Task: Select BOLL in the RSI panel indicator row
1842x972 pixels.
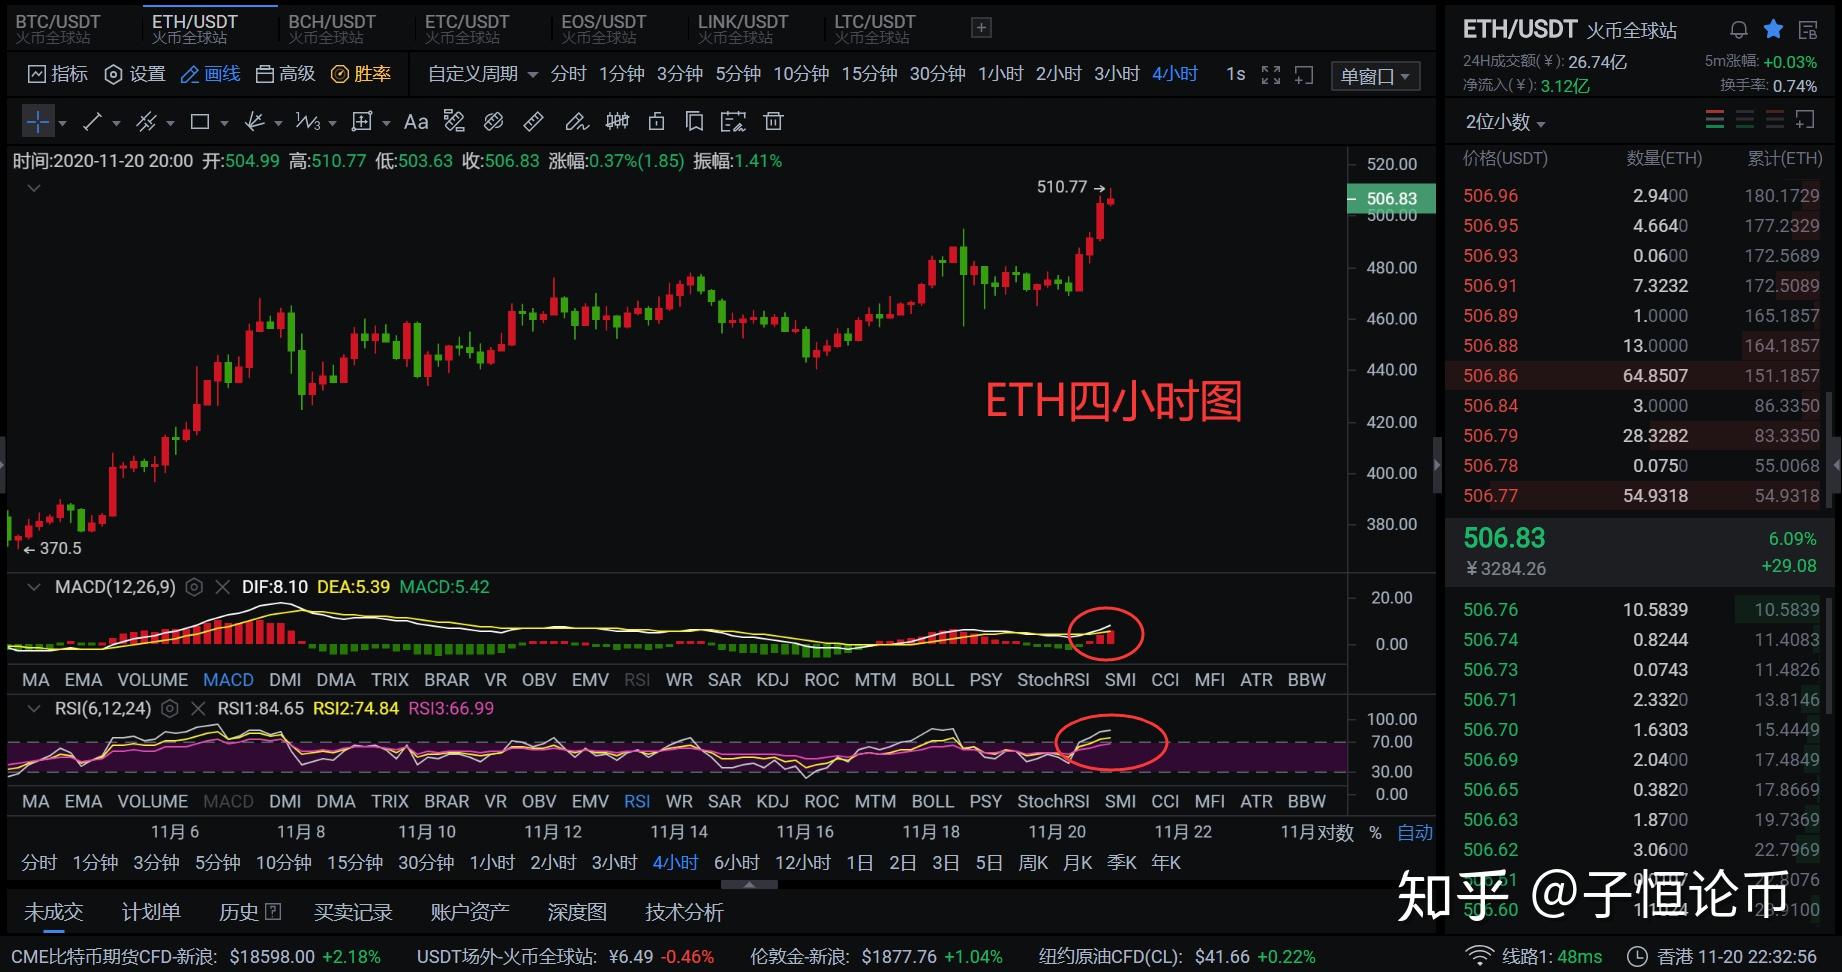Action: (932, 802)
